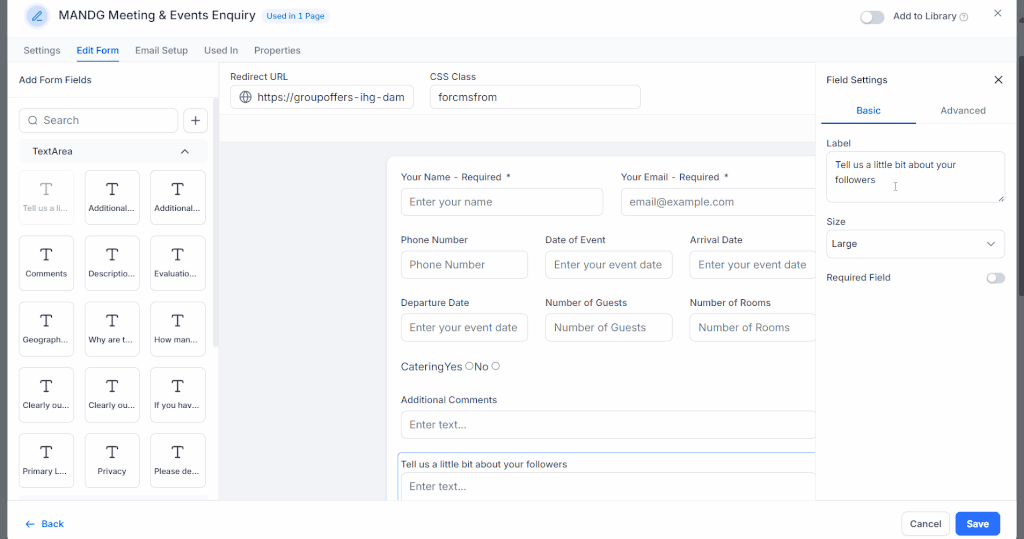Image resolution: width=1024 pixels, height=539 pixels.
Task: Click the Arrival Date input field
Action: (x=752, y=265)
